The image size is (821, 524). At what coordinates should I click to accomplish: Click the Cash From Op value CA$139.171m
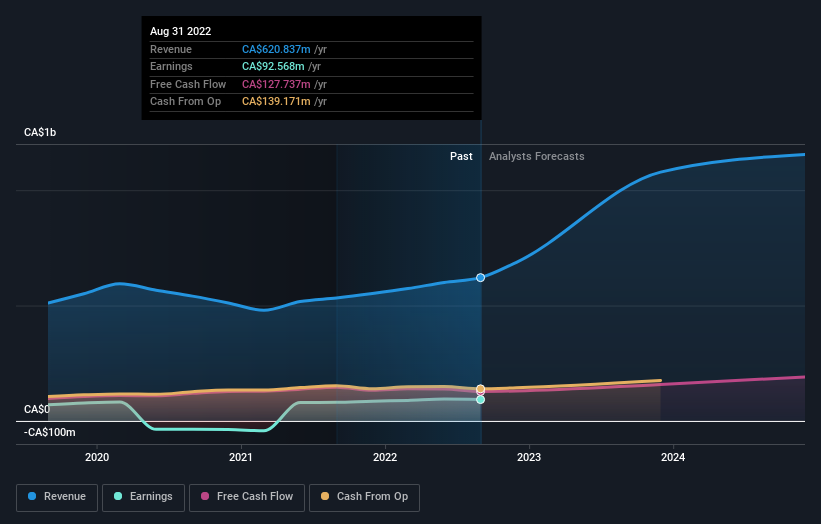[276, 102]
